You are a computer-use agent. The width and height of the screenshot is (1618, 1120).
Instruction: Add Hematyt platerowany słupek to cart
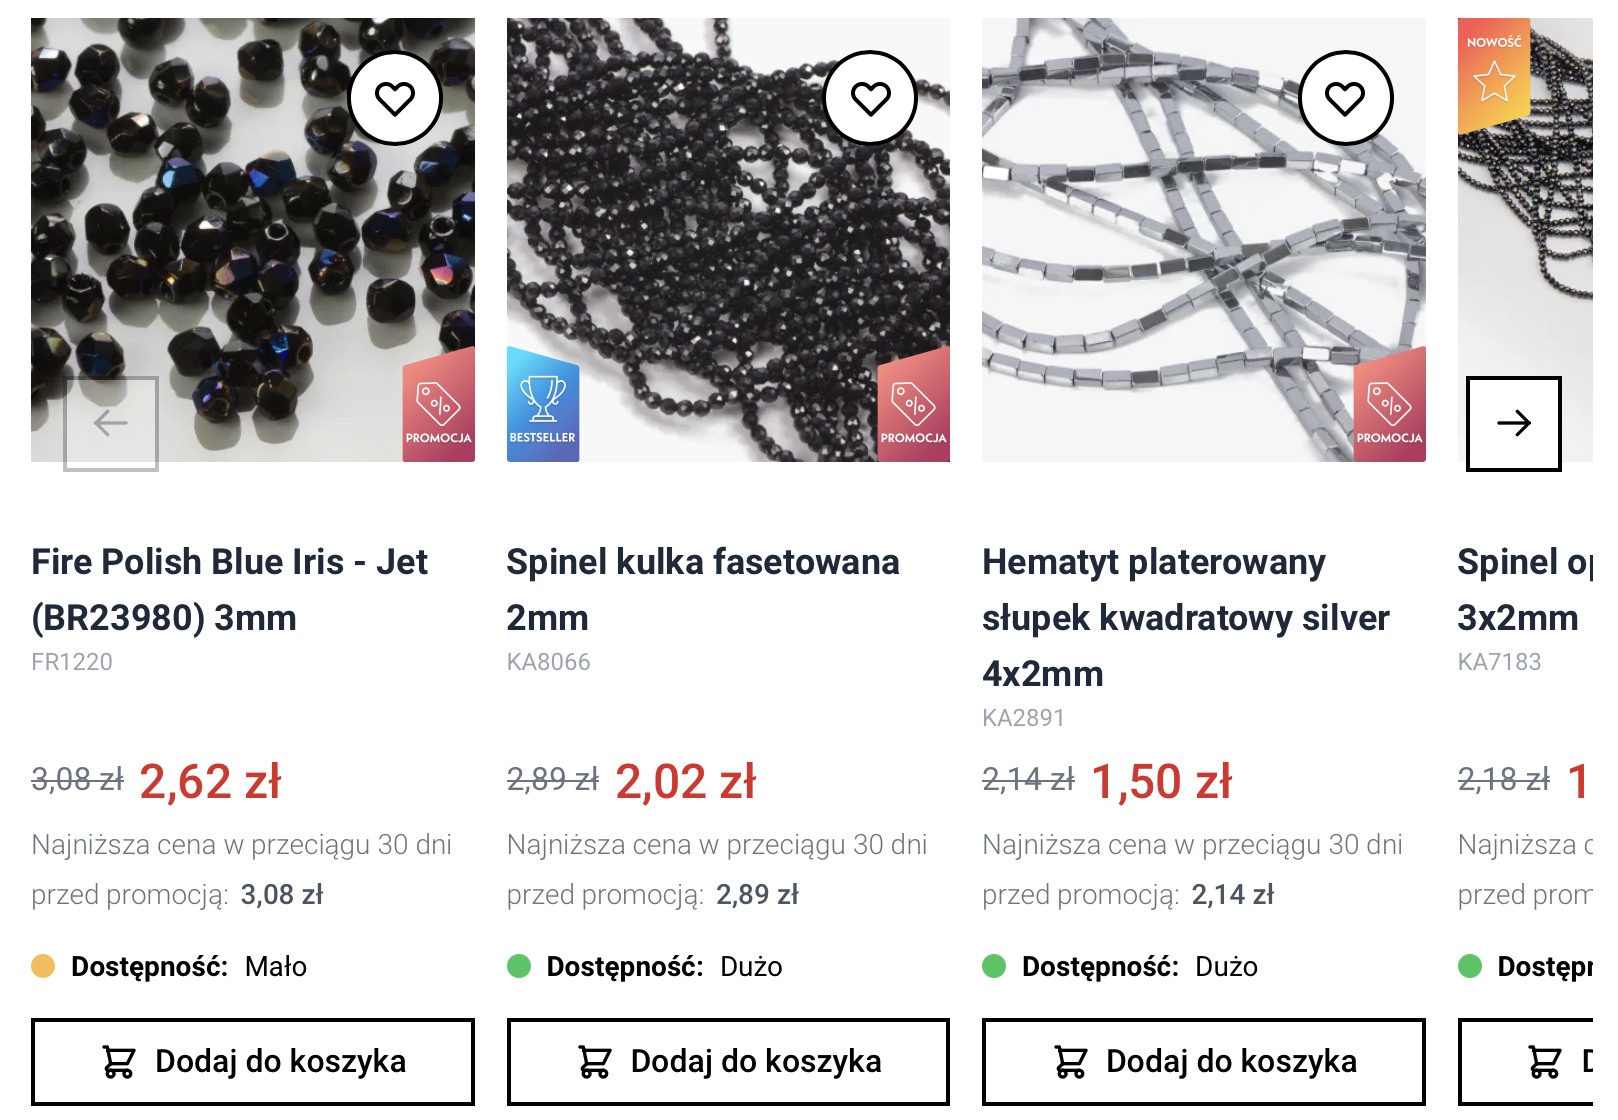[x=1204, y=1061]
